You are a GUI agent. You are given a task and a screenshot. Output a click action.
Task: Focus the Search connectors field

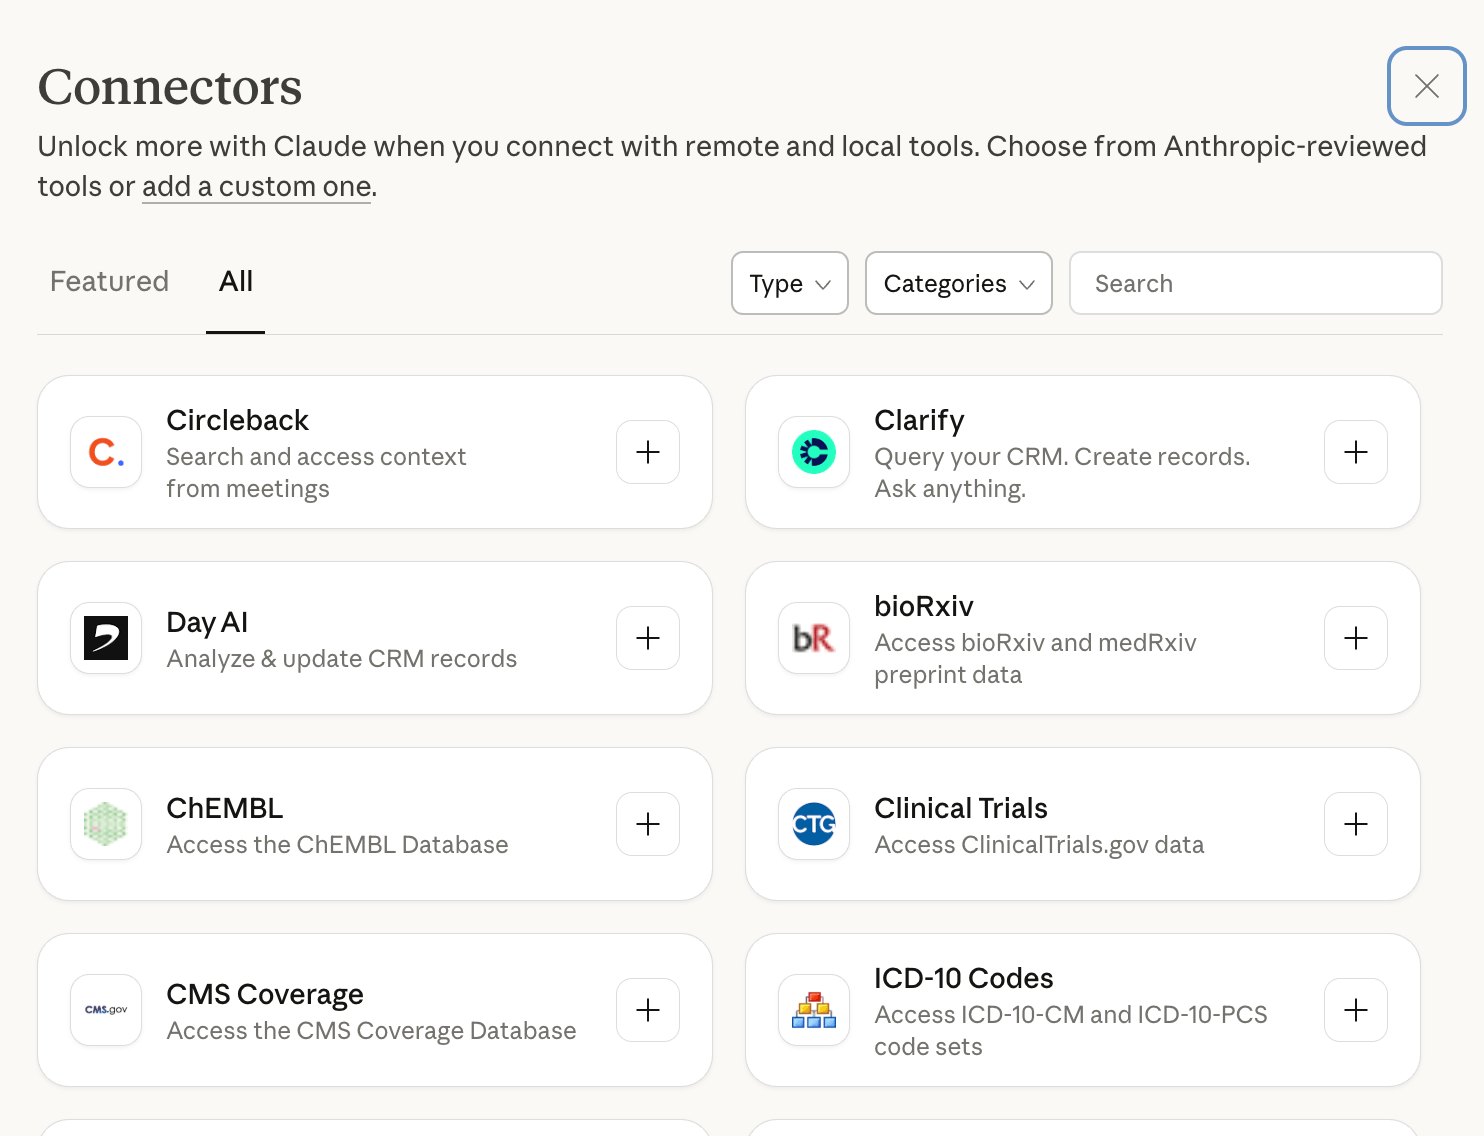[1255, 283]
